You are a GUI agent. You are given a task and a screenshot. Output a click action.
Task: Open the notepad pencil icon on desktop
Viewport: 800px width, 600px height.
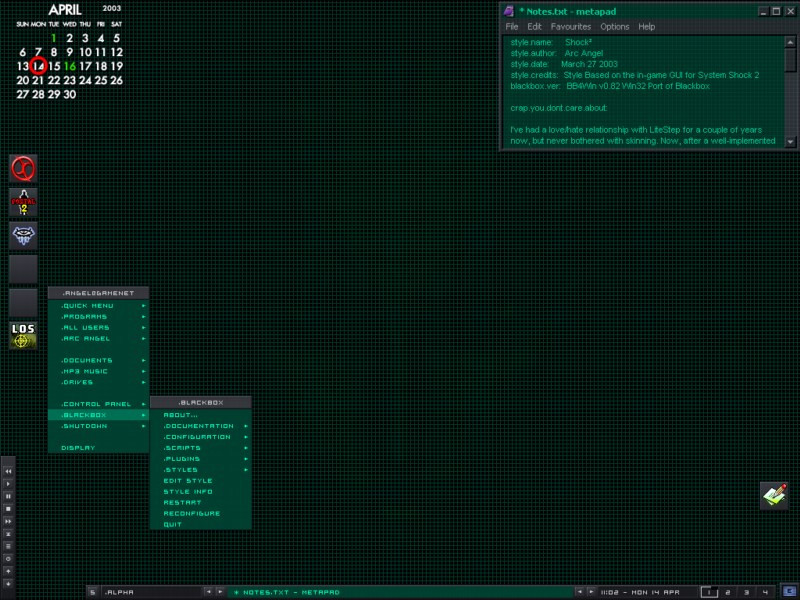[774, 495]
